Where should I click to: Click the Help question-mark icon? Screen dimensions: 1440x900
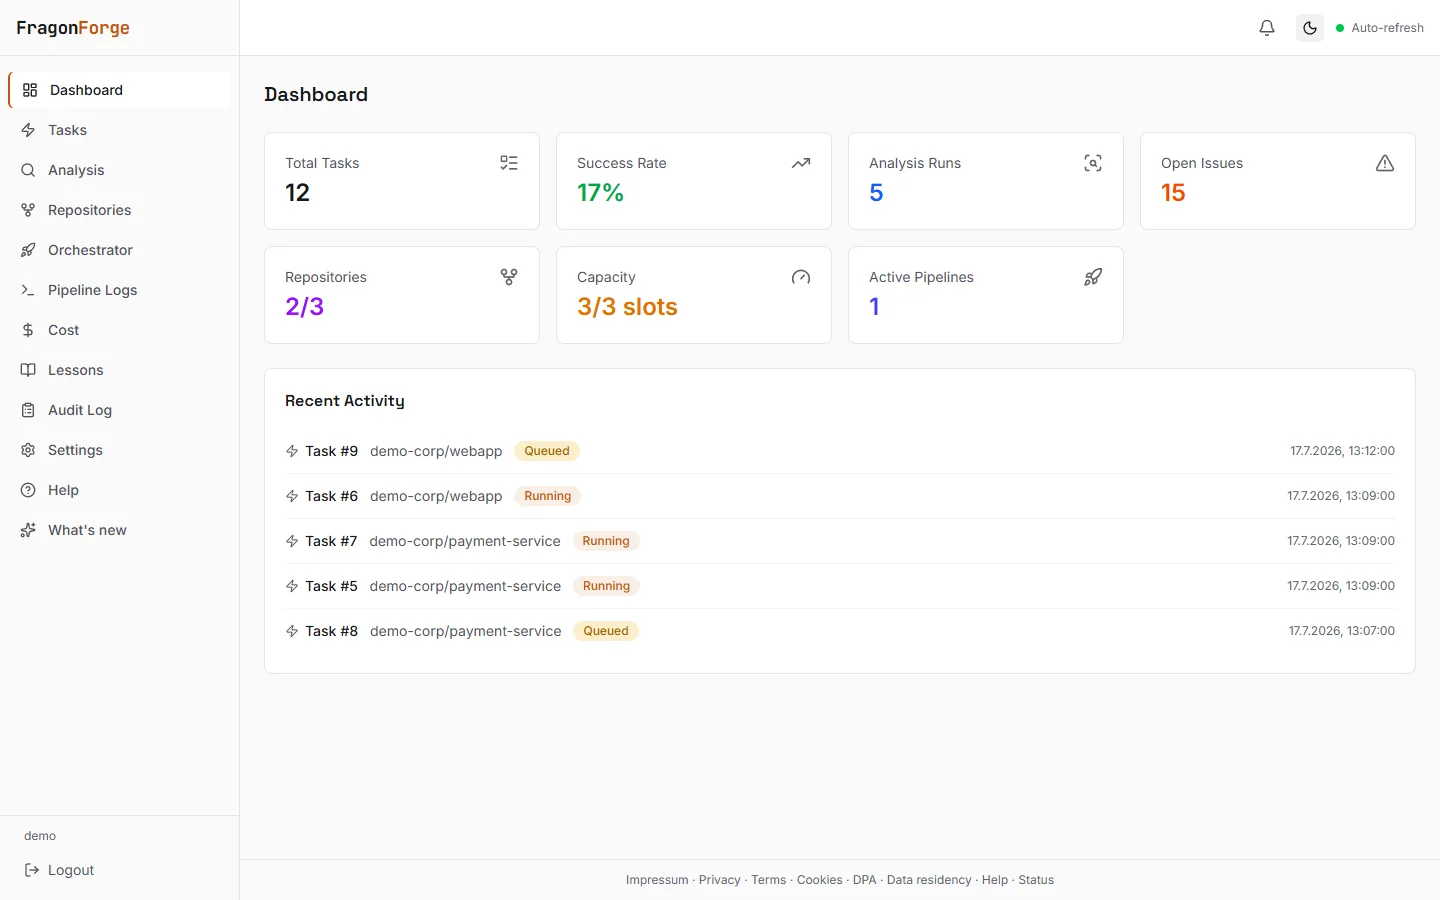coord(28,490)
